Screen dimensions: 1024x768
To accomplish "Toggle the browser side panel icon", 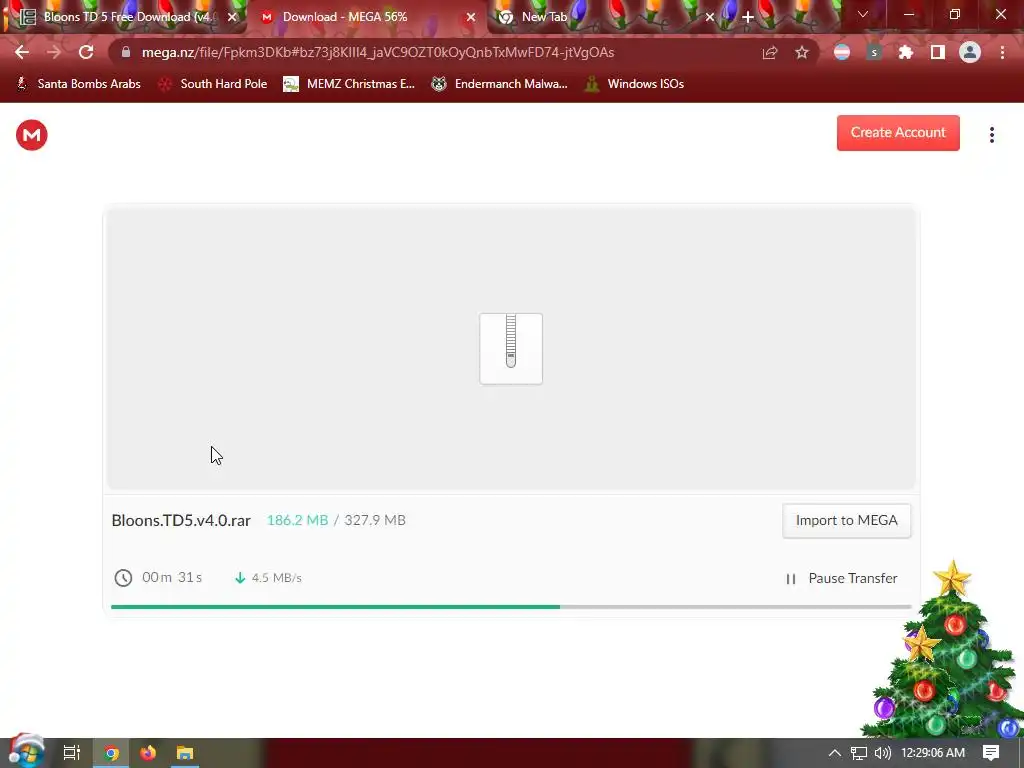I will click(938, 52).
